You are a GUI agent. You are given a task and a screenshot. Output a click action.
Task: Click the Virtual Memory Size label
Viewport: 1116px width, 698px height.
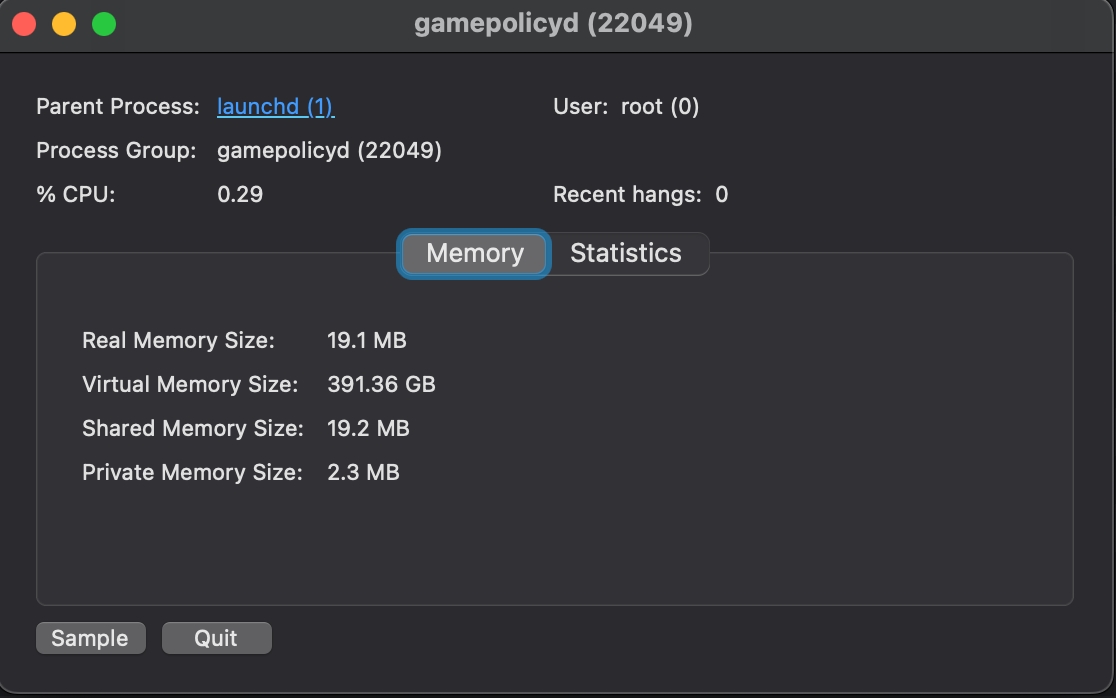pos(190,384)
